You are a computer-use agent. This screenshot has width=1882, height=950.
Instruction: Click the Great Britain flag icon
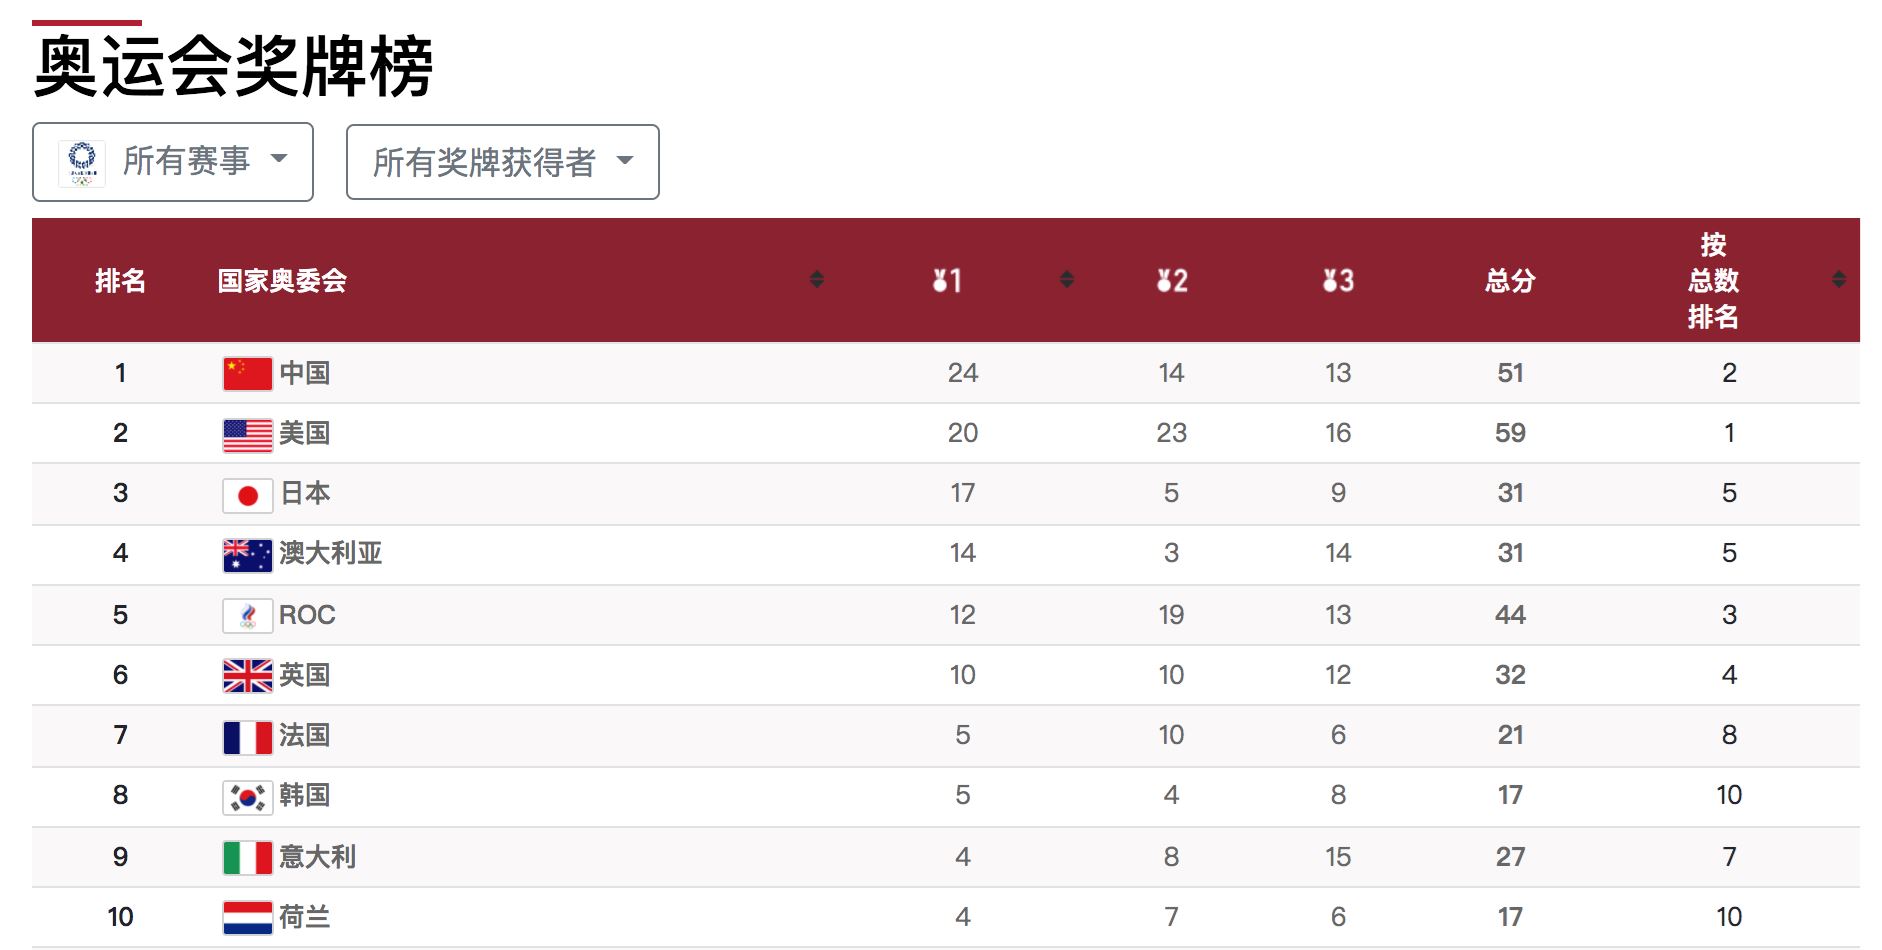pyautogui.click(x=247, y=676)
